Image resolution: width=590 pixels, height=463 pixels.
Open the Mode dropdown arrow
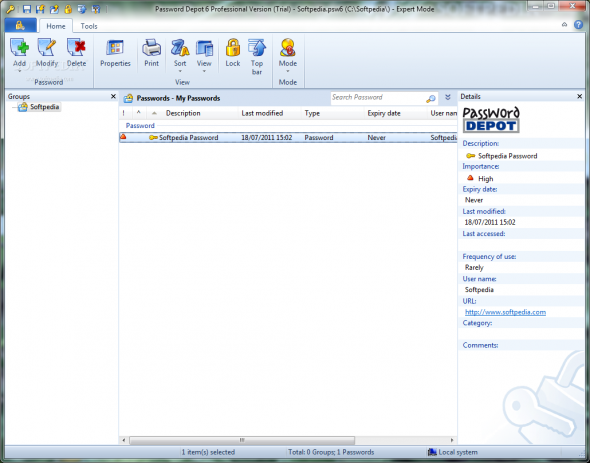pyautogui.click(x=288, y=71)
